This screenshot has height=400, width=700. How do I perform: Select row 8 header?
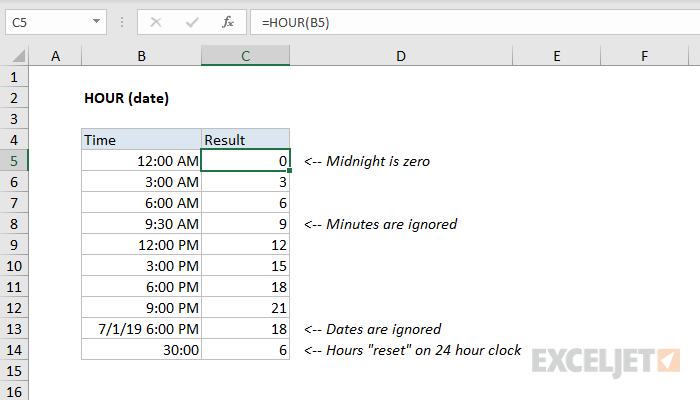point(14,224)
